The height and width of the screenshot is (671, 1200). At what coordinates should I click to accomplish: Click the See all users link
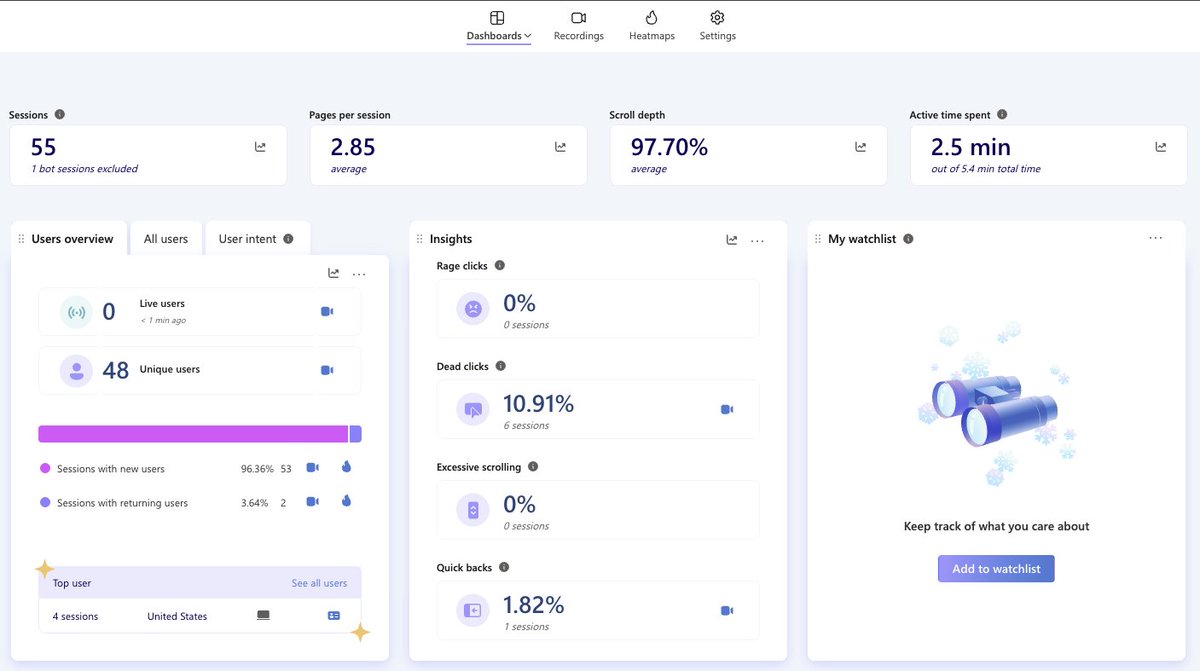[319, 583]
